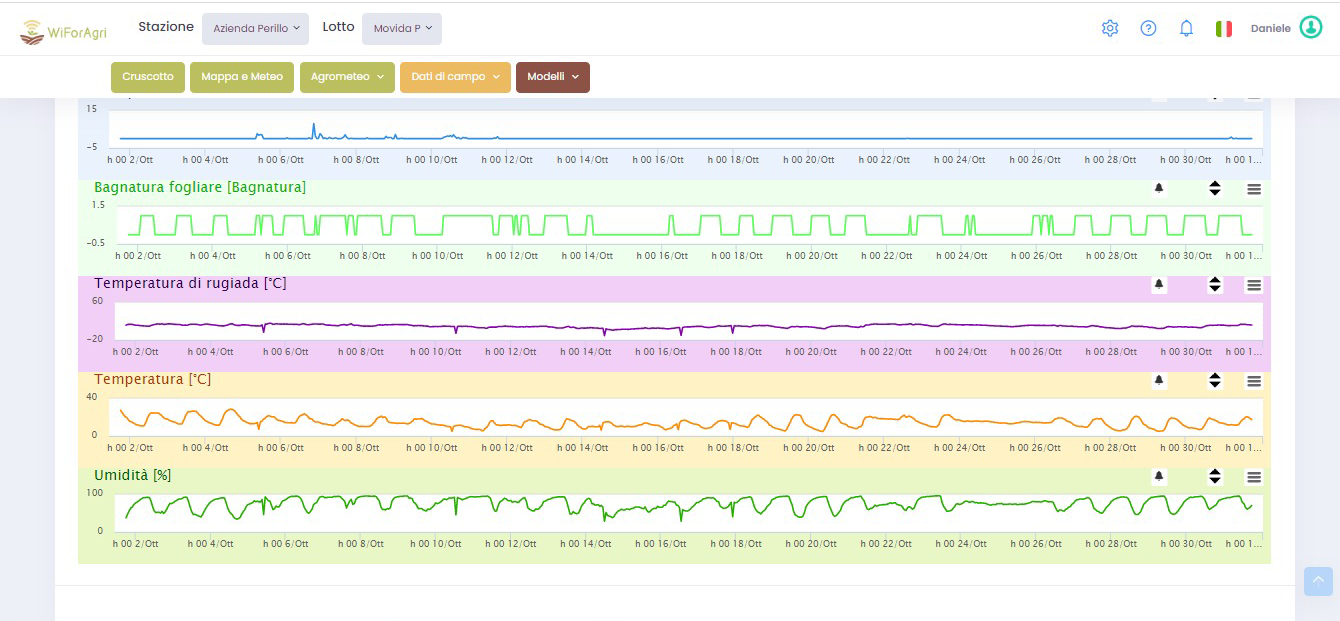Open the settings gear icon
1340x621 pixels.
click(x=1109, y=28)
